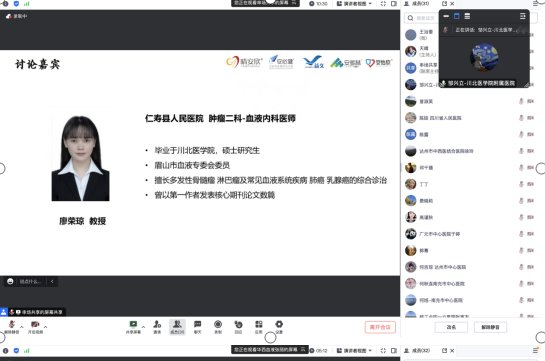Open audio options arrow beside microphone

click(22, 327)
